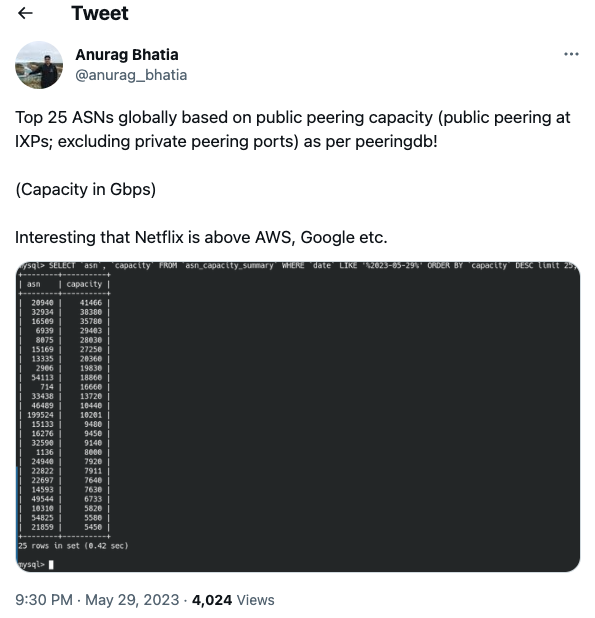Click the asn column header in the screenshot
The height and width of the screenshot is (618, 595).
(33, 284)
